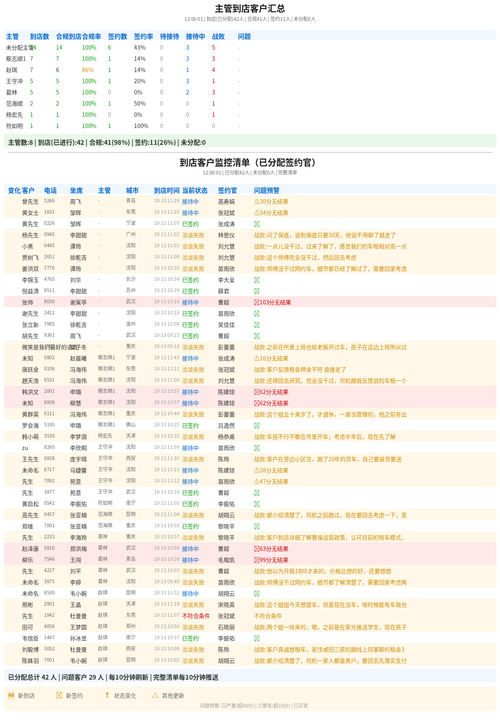Click the 范海顺 supervisor row in the summary
The height and width of the screenshot is (728, 500).
(250, 104)
